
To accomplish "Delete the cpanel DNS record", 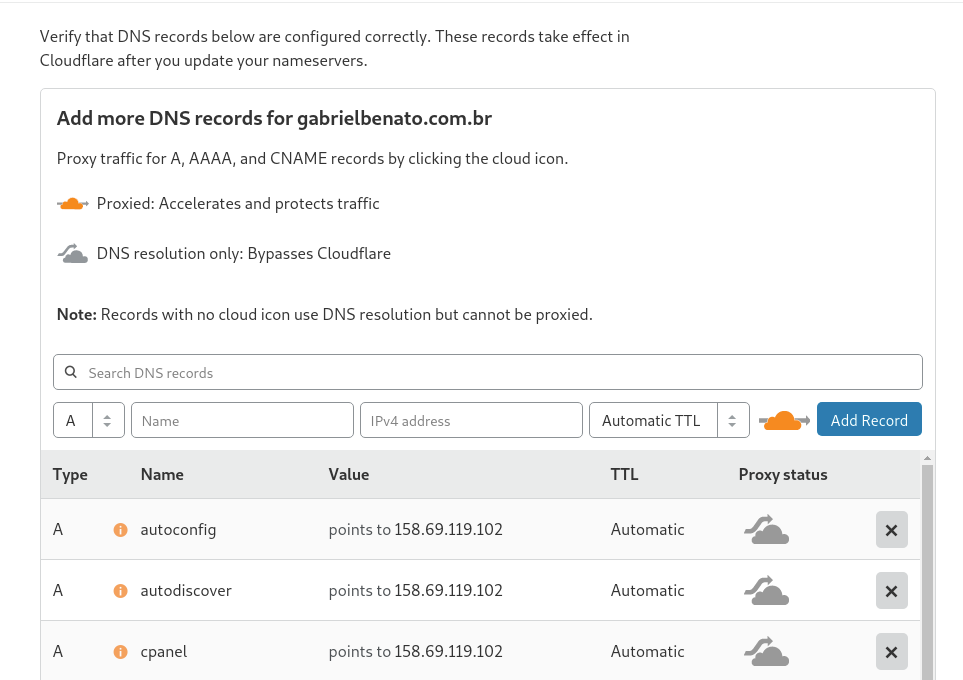I will [x=892, y=652].
